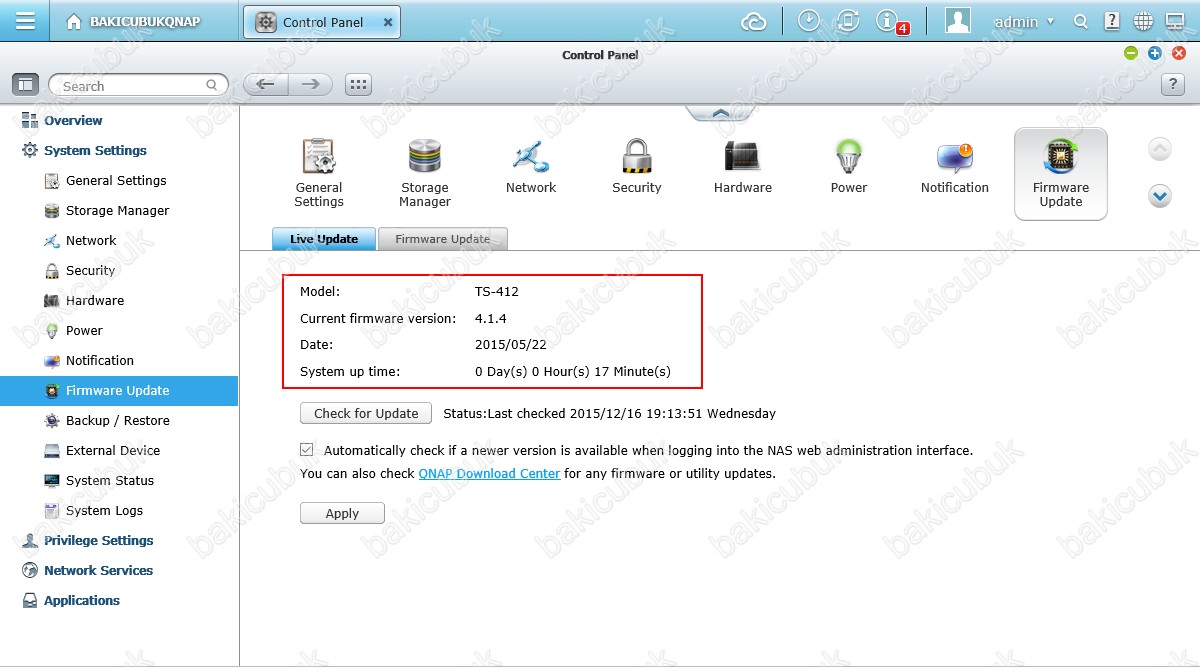Select Firmware Update in sidebar
The image size is (1200, 667).
(x=119, y=390)
